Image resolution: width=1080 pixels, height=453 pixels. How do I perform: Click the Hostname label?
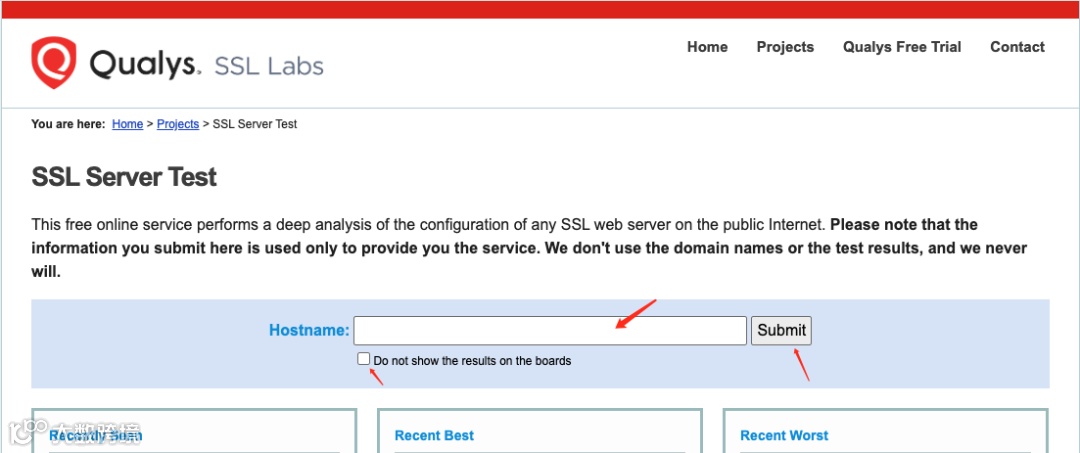point(309,330)
